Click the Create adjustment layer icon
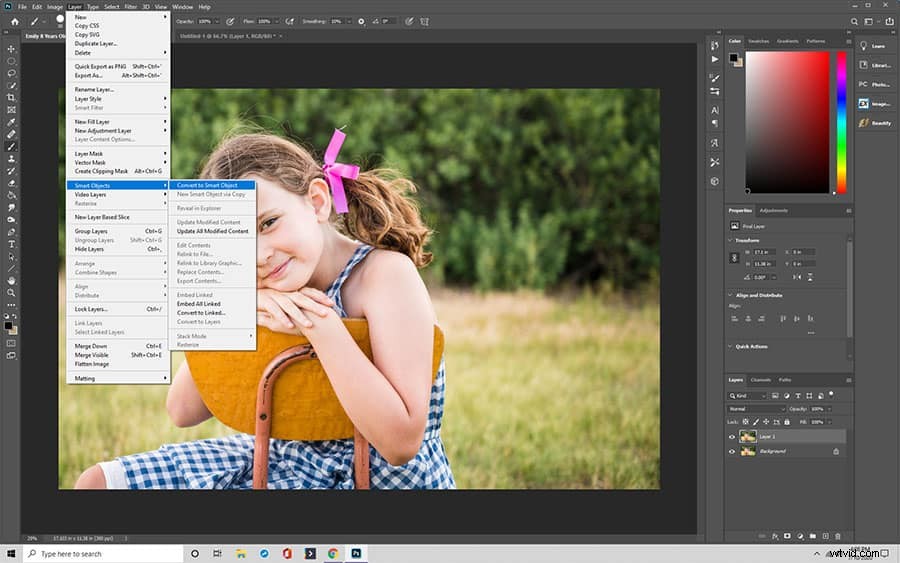The width and height of the screenshot is (900, 563). point(800,536)
